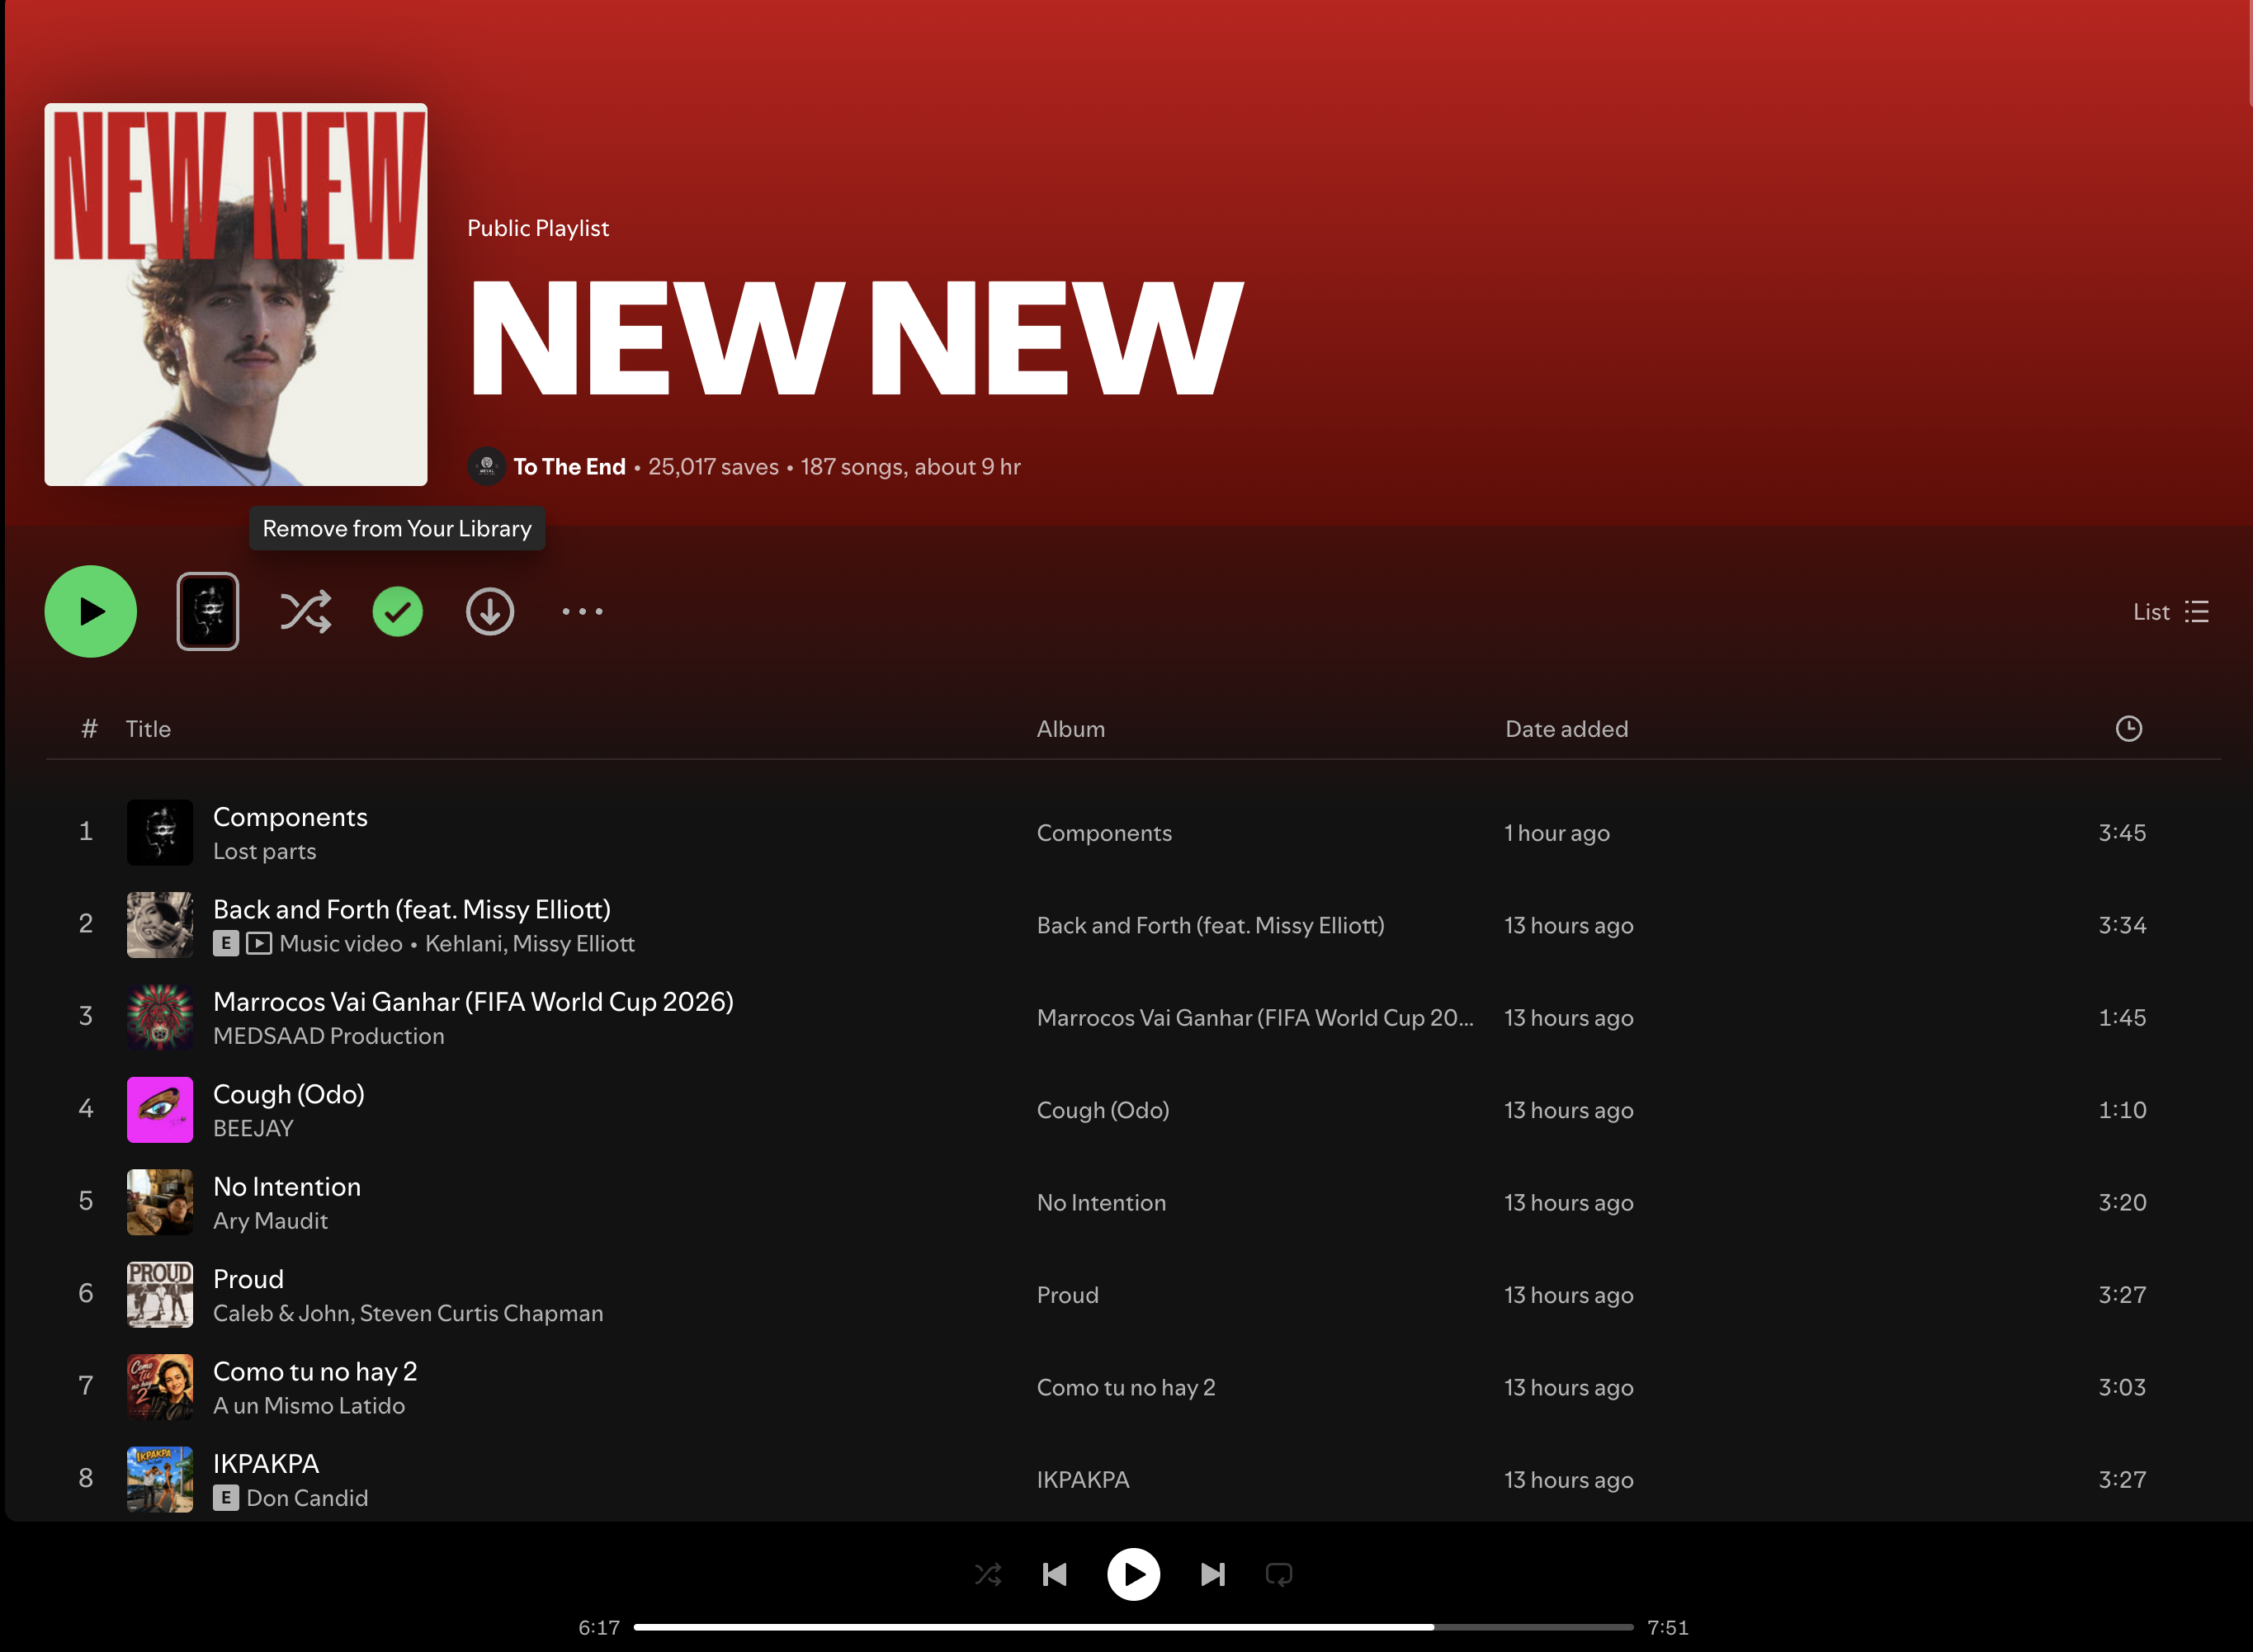Open the Don Candid artist link

pyautogui.click(x=307, y=1498)
